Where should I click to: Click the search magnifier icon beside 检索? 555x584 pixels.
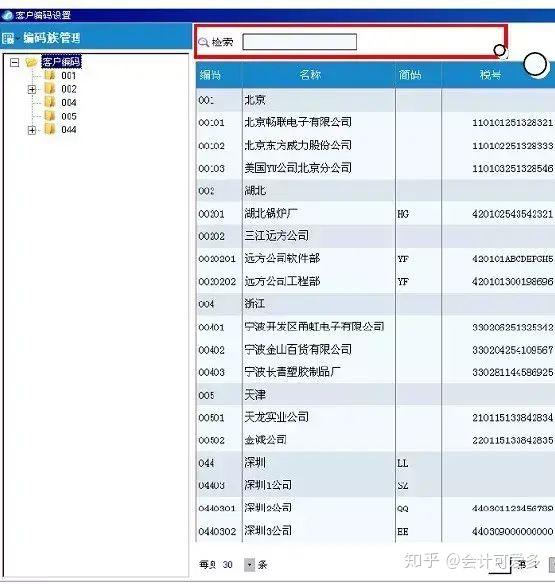pos(203,42)
